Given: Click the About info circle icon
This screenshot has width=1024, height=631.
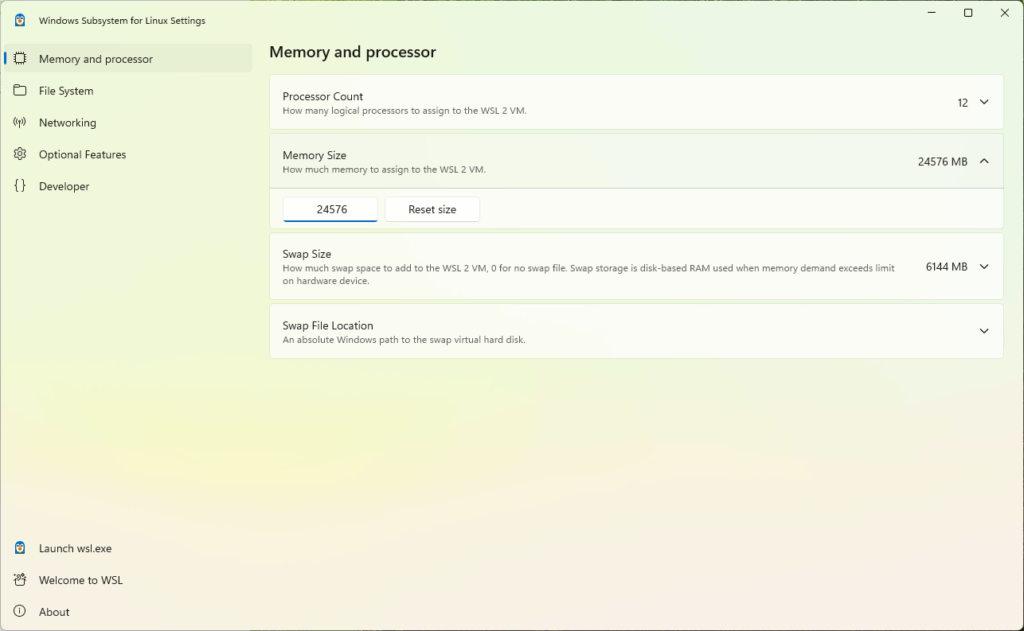Looking at the screenshot, I should click(20, 611).
